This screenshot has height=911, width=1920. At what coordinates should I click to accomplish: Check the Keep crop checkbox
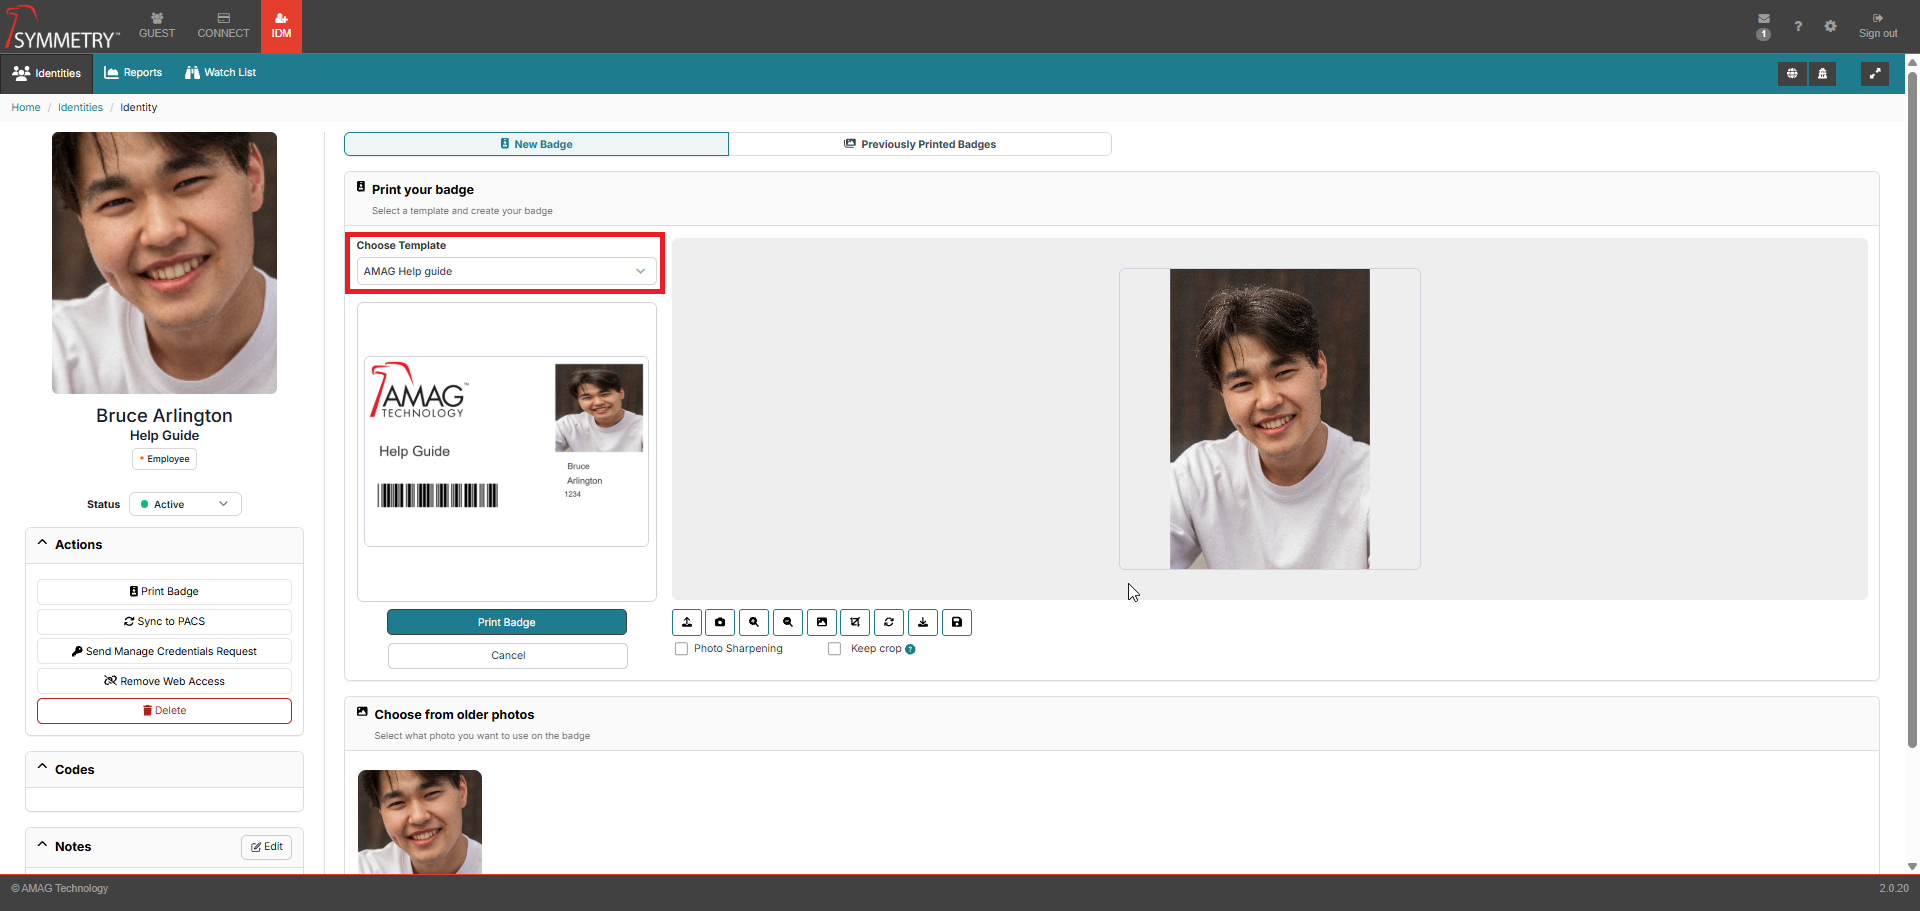(835, 649)
